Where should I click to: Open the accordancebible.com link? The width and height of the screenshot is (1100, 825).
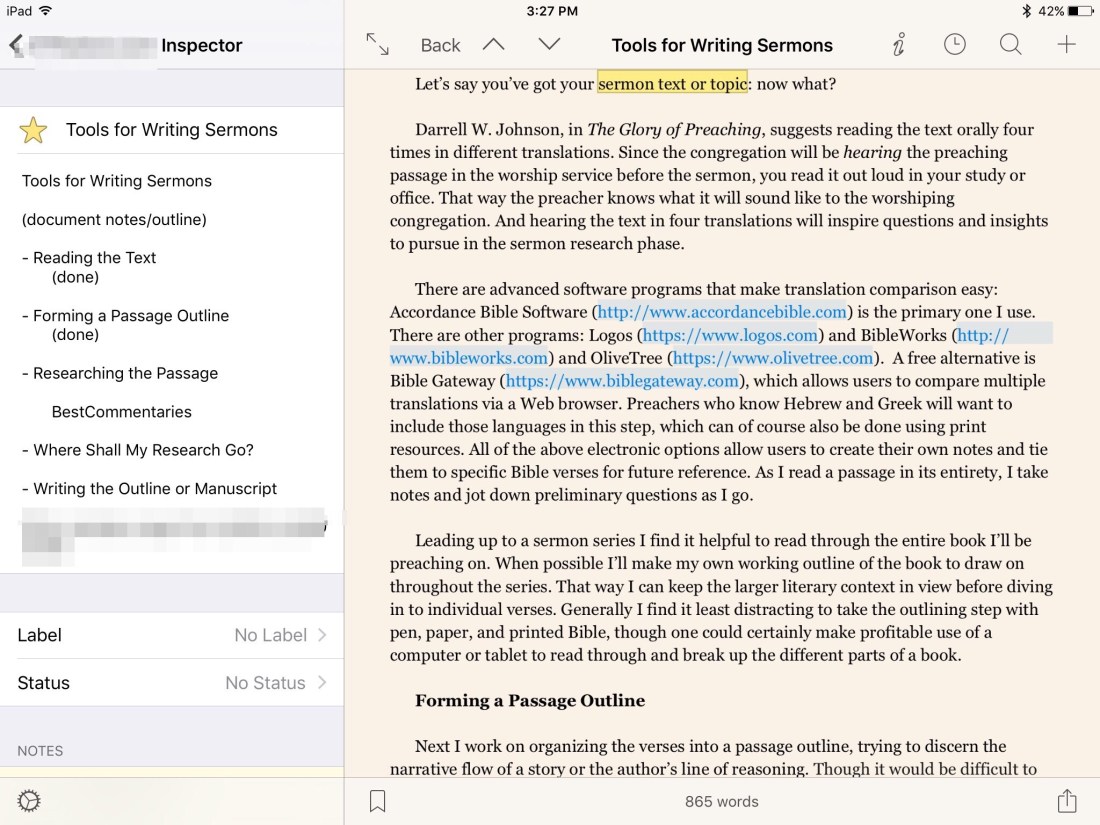click(x=723, y=312)
